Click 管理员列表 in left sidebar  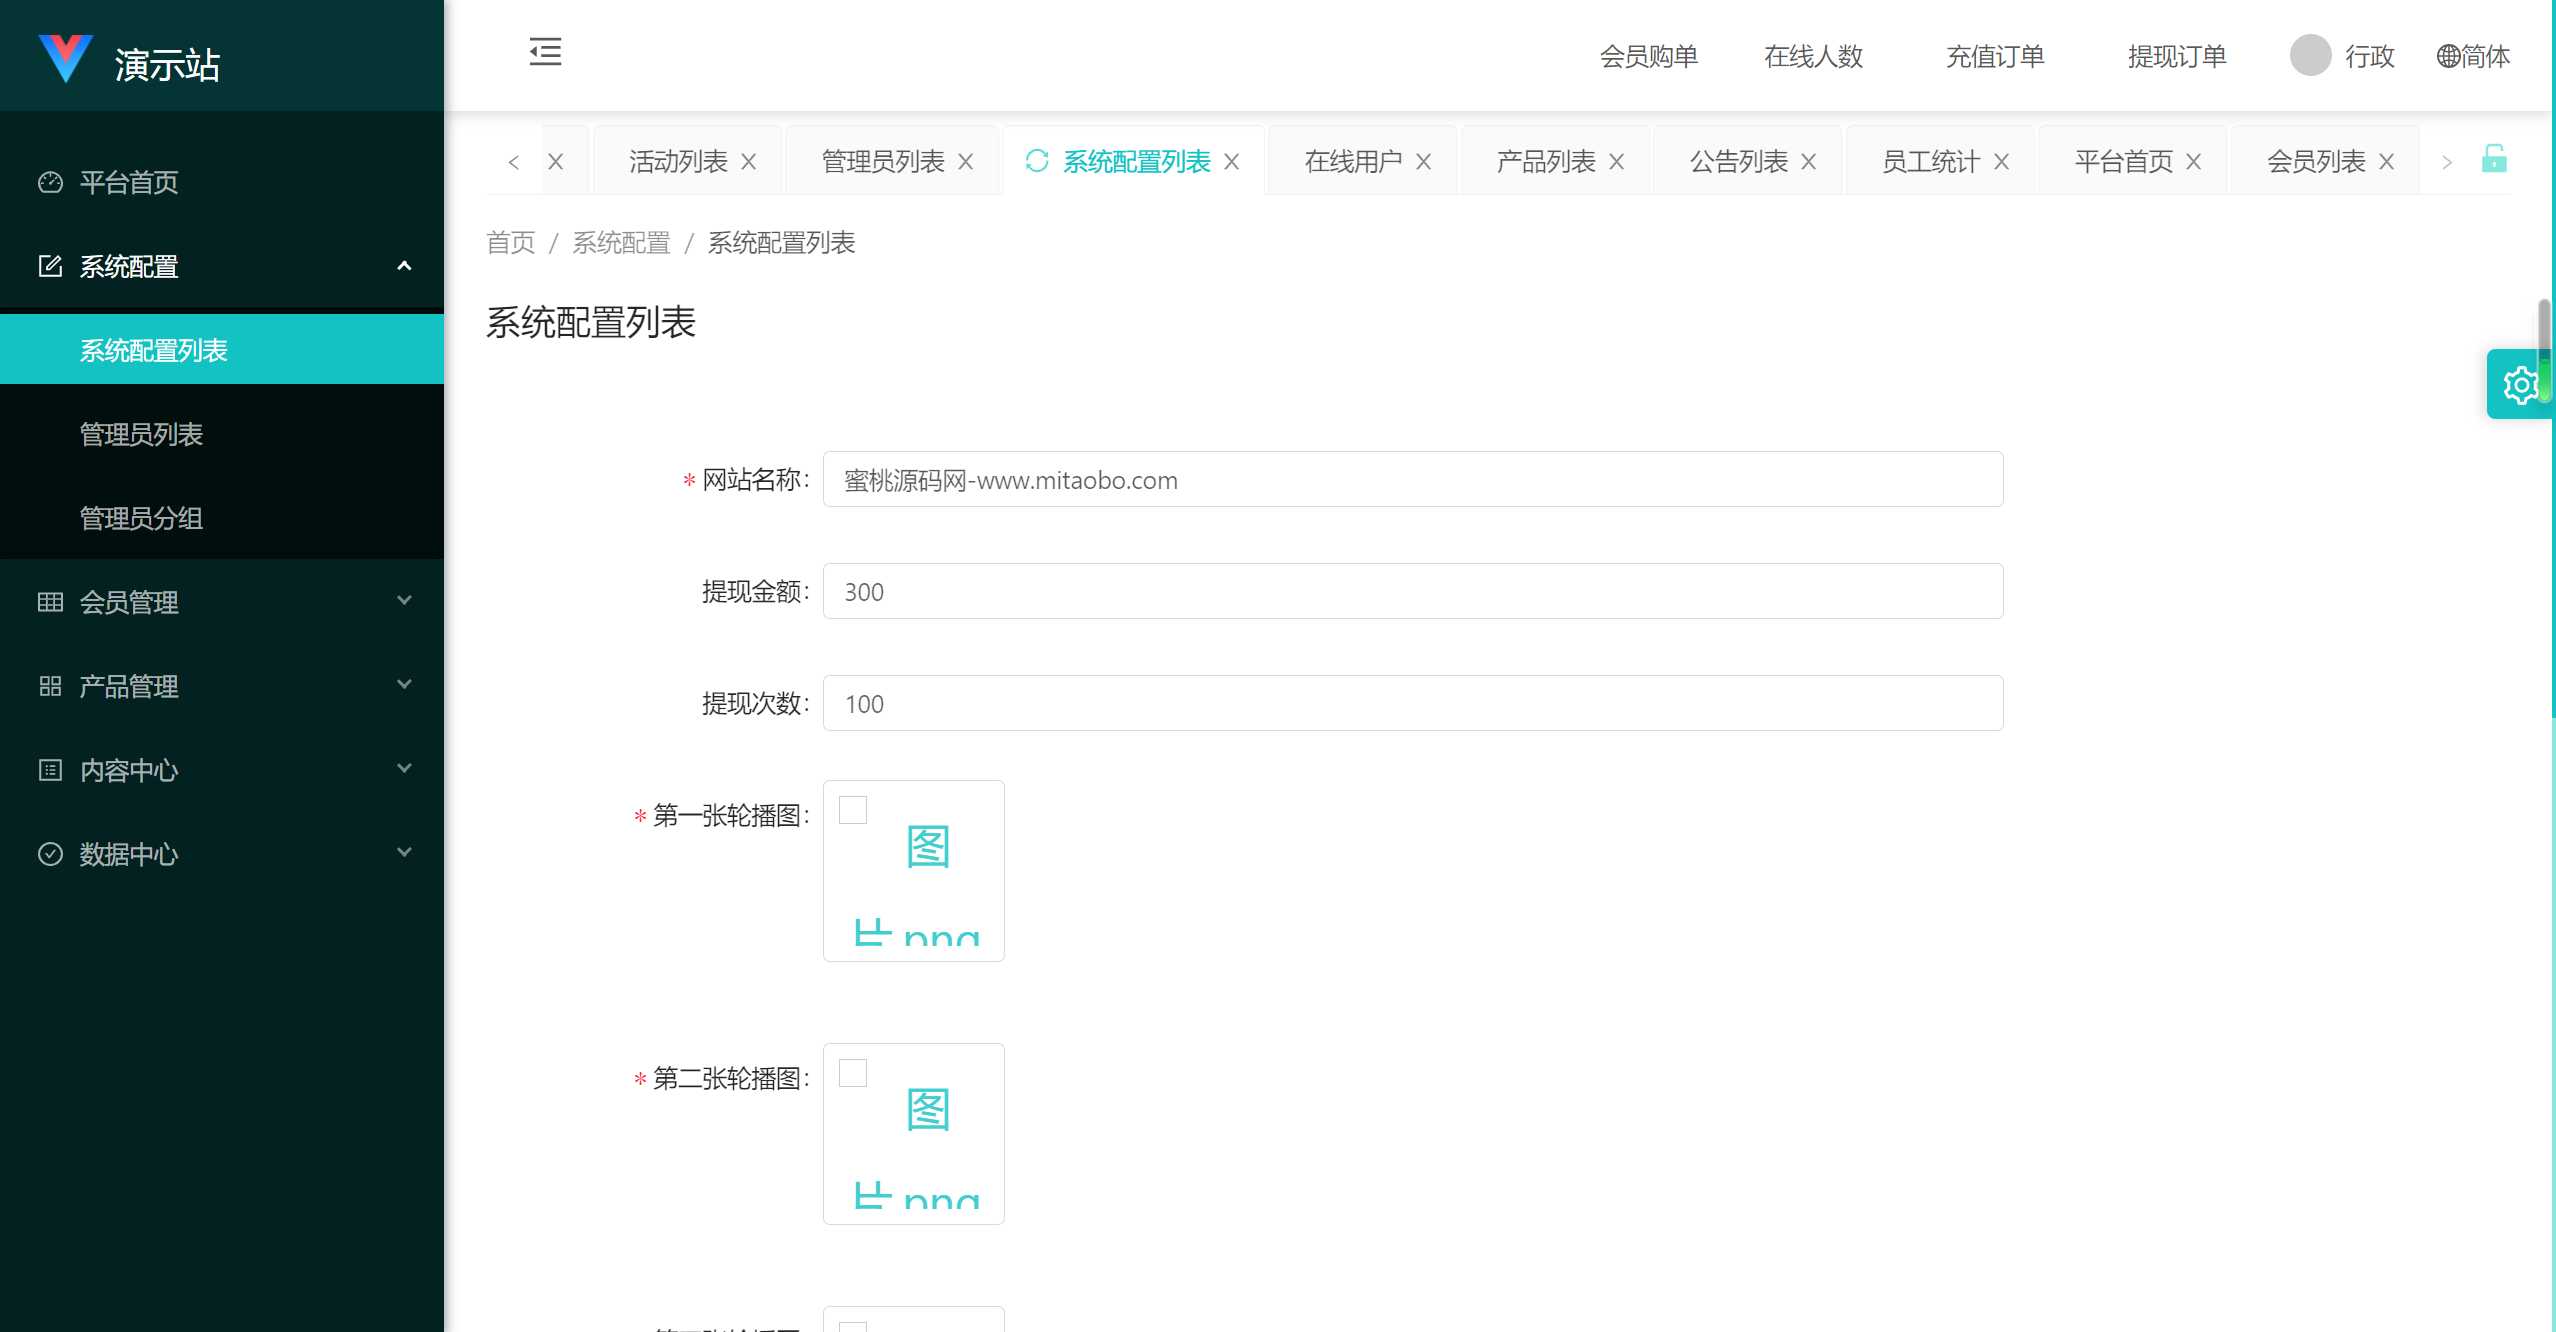point(139,434)
